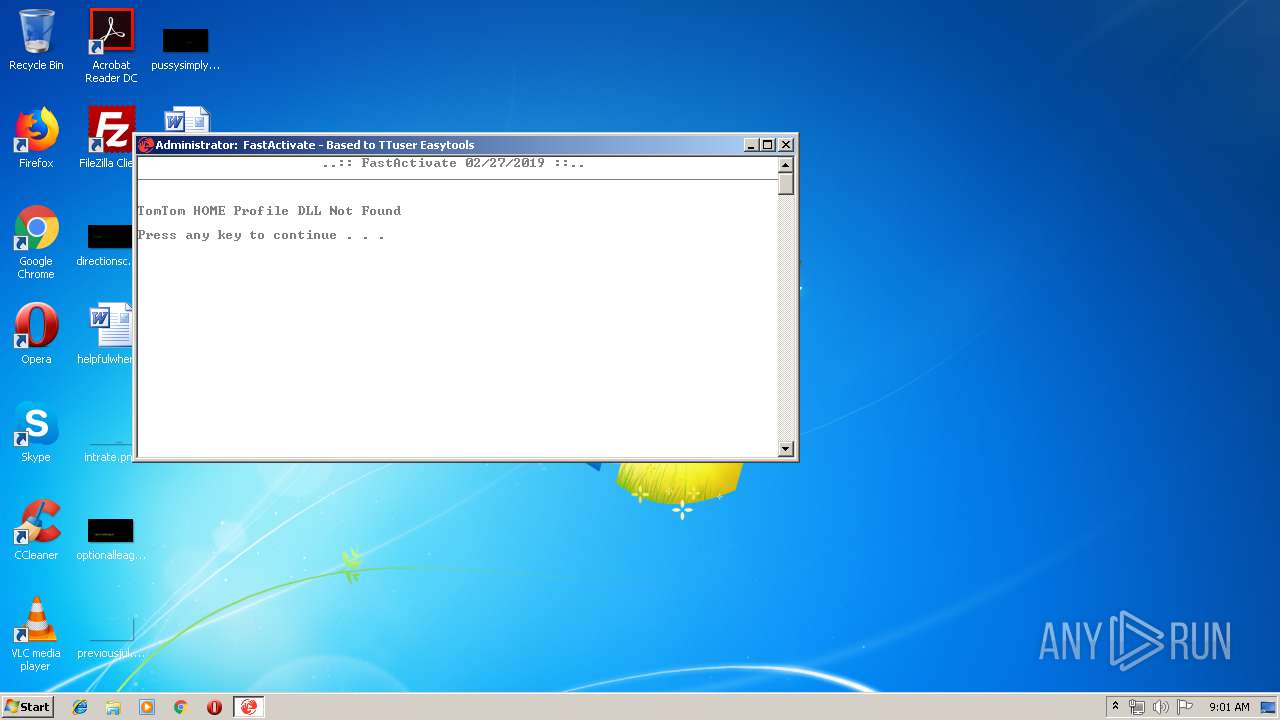Open network tray icon

pos(1137,707)
